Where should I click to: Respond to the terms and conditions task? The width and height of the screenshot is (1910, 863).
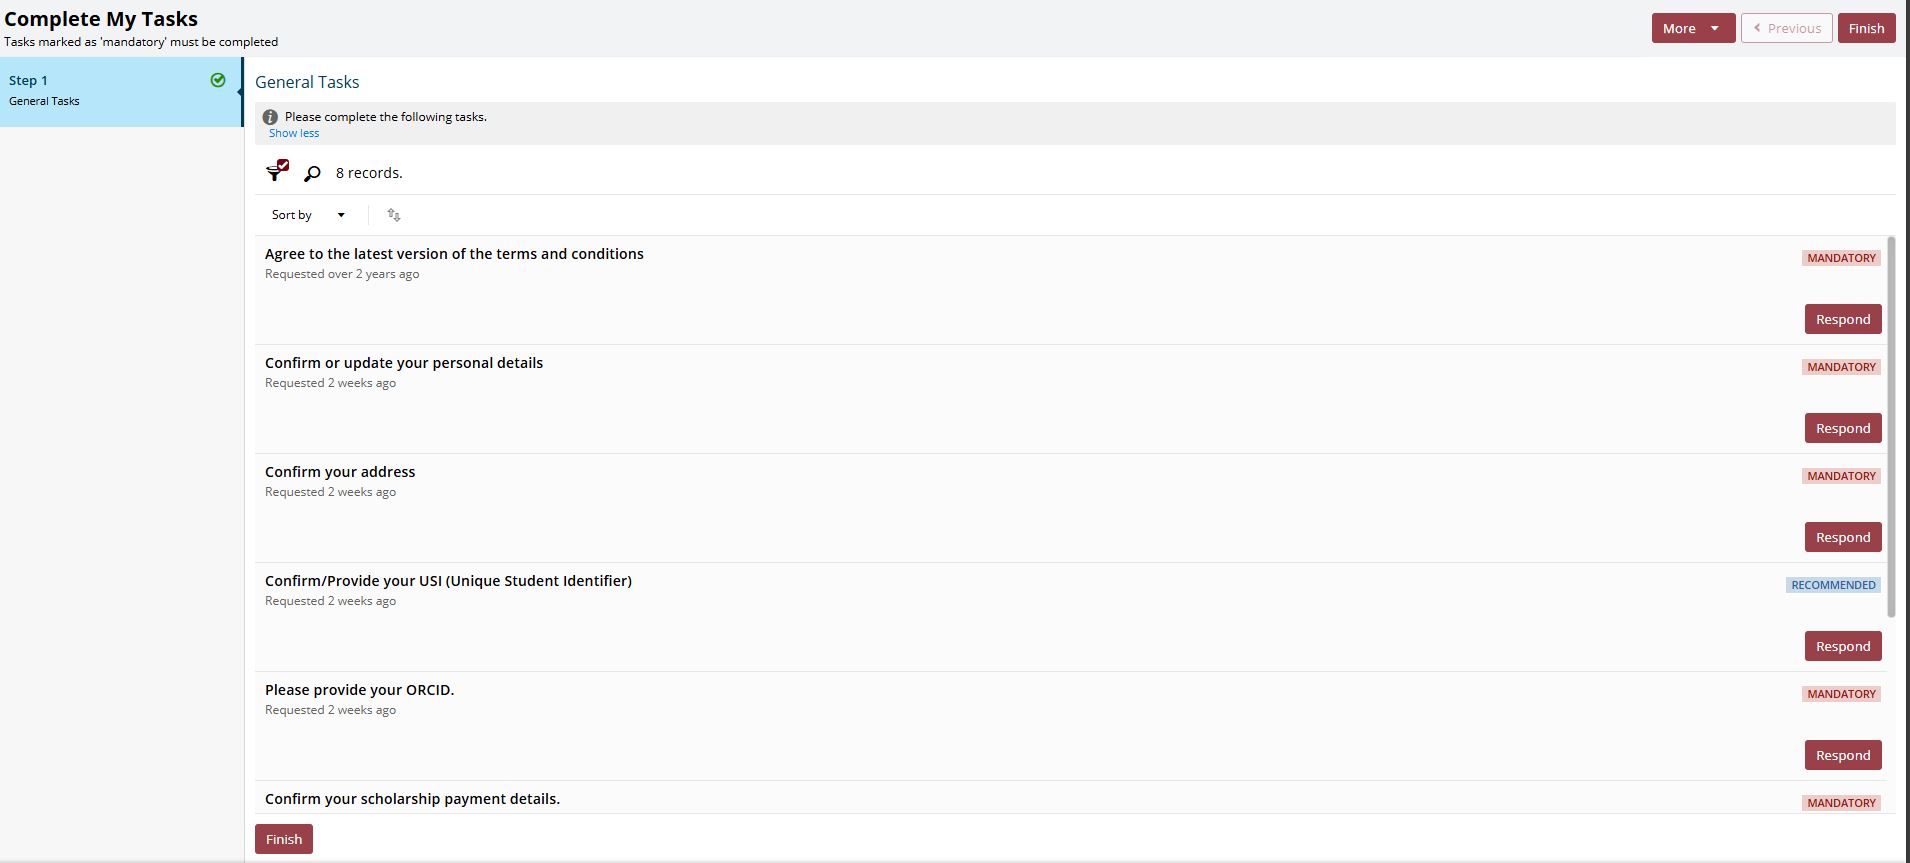pos(1843,319)
